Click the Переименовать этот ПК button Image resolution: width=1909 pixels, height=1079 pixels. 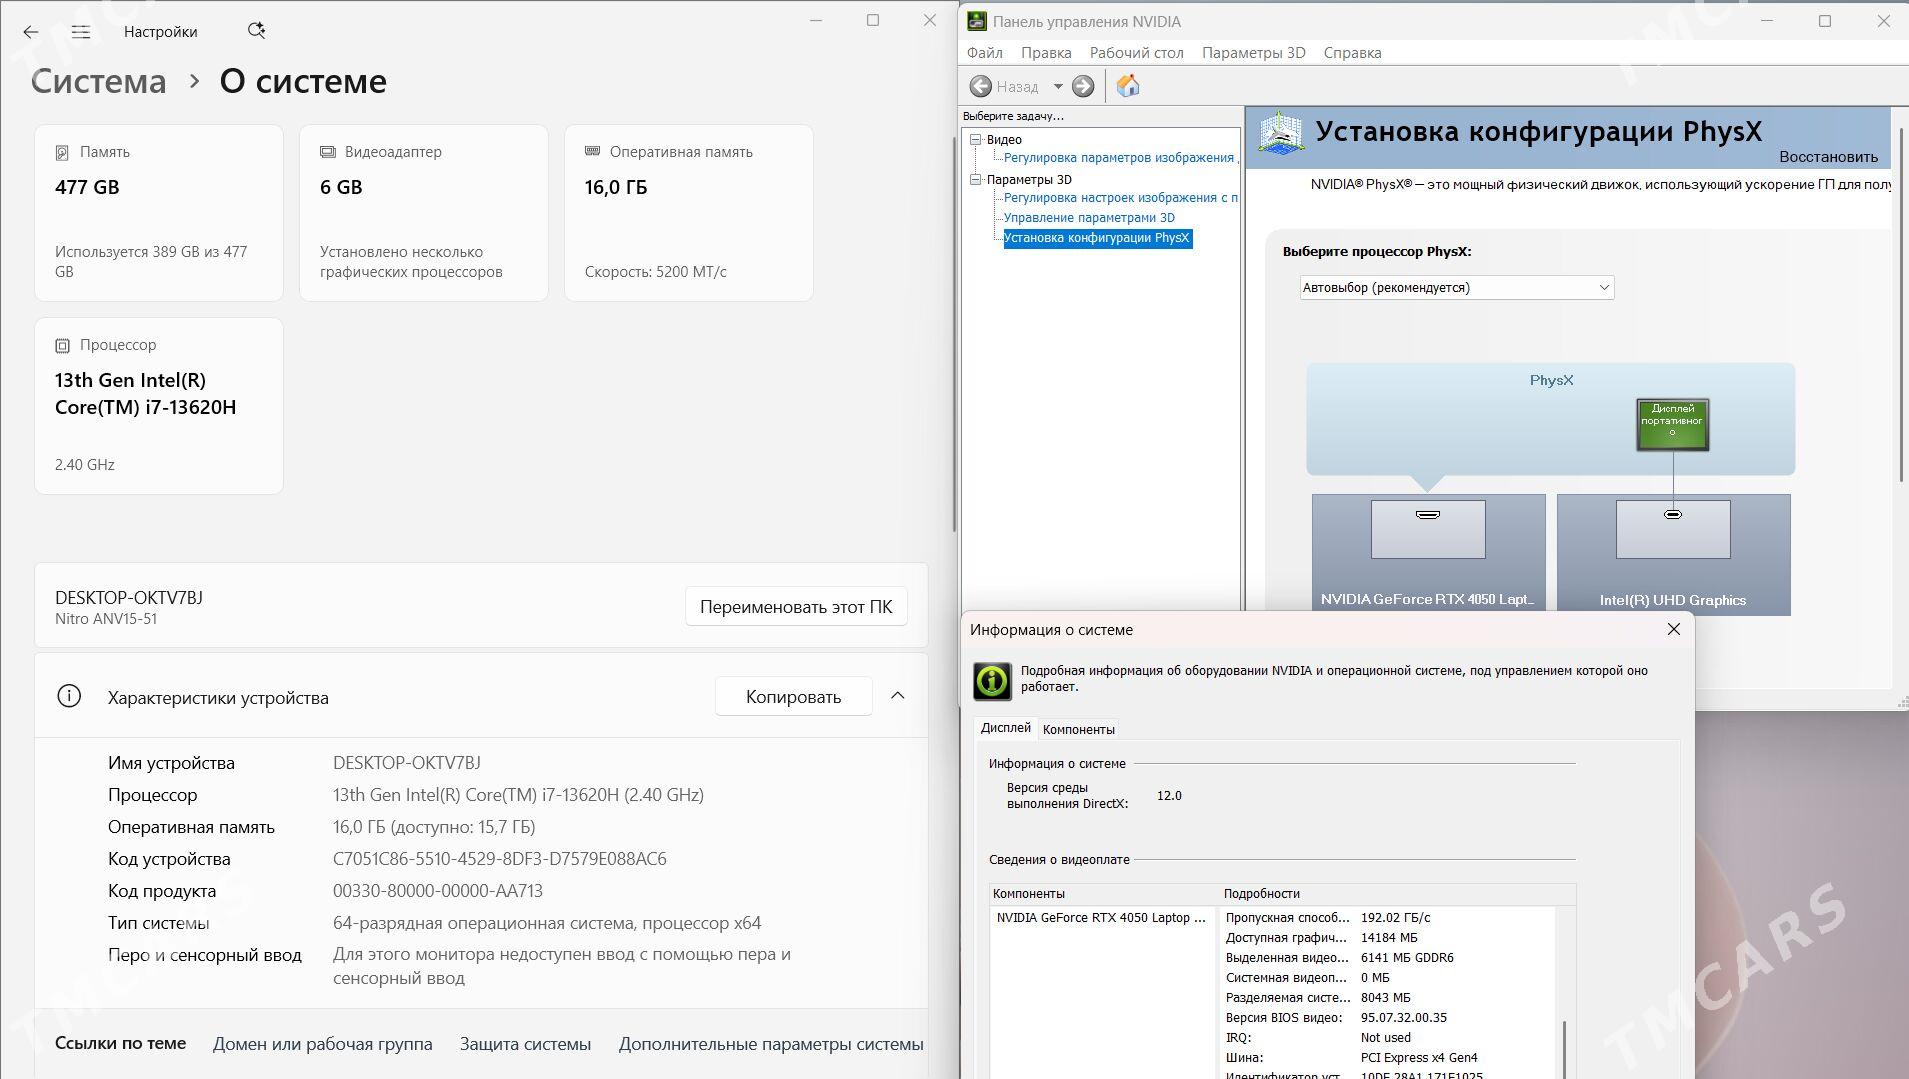[x=796, y=605]
